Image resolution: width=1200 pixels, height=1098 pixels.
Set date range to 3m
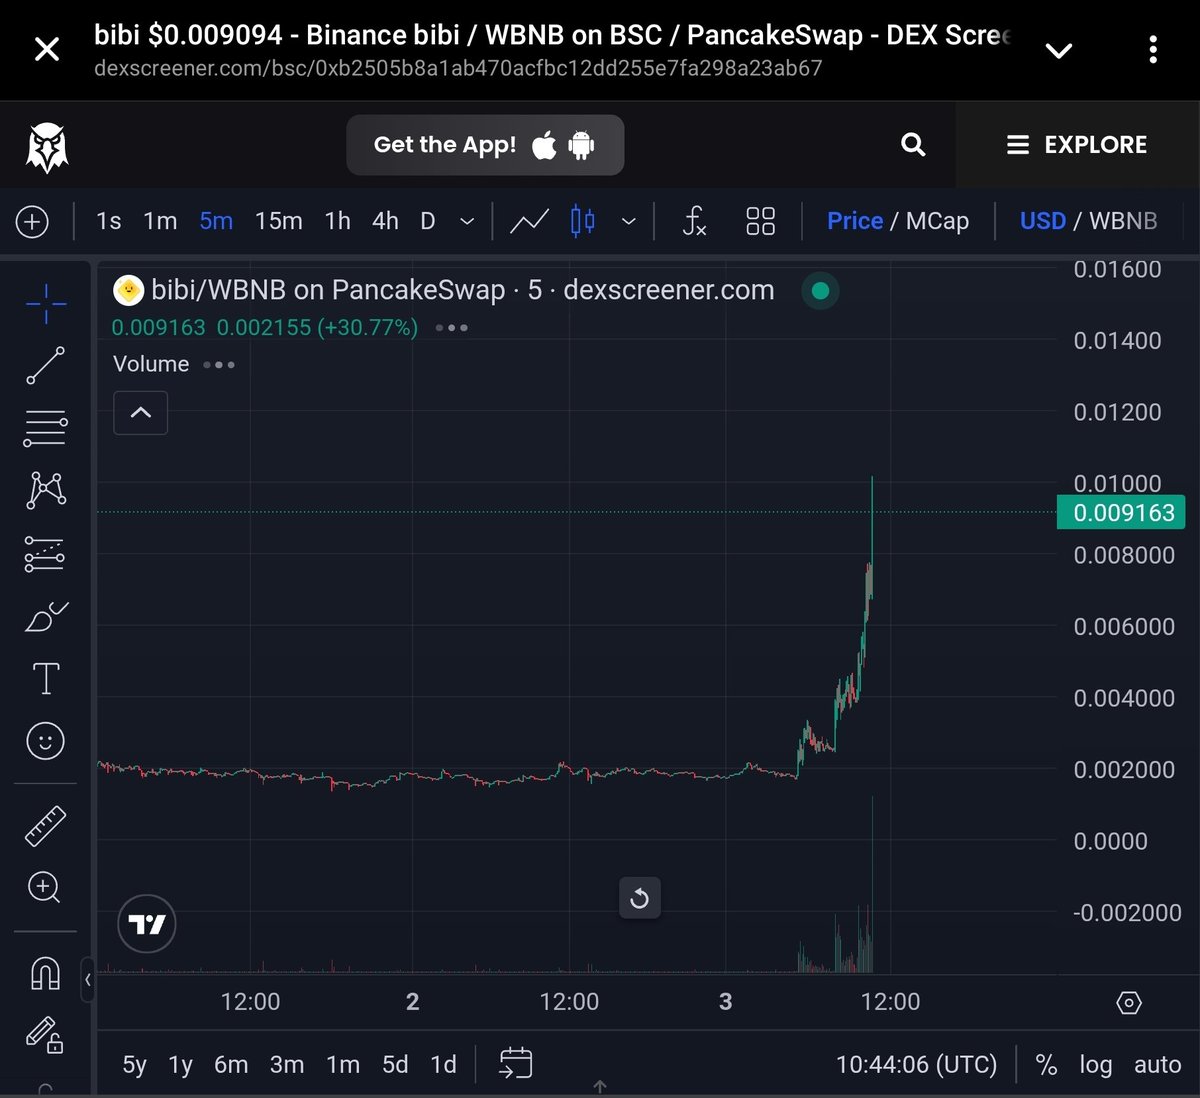pos(287,1064)
